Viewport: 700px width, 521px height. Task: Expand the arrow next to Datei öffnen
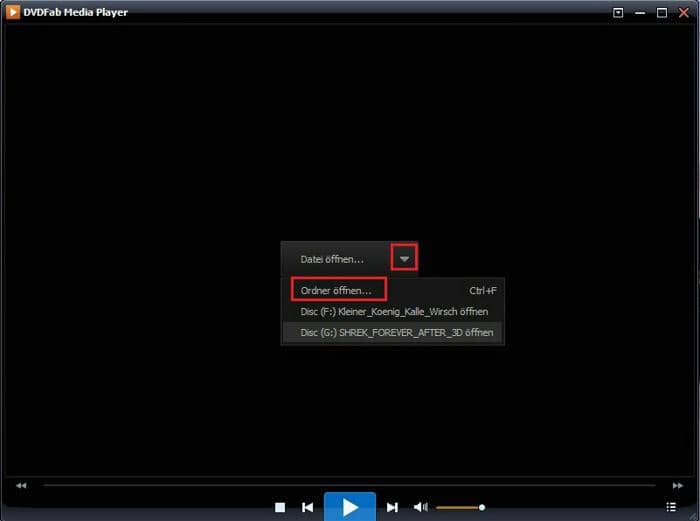404,258
